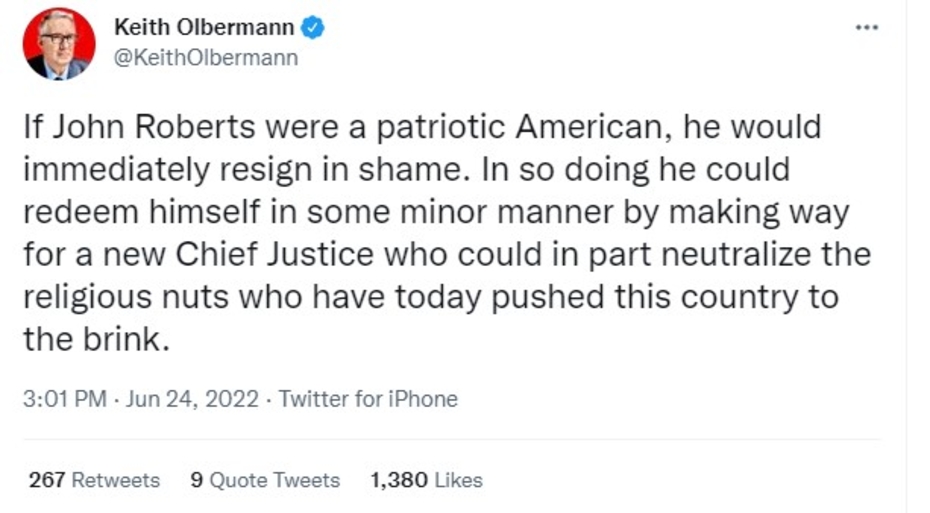Click the display name Keith Olbermann
The height and width of the screenshot is (513, 930).
pyautogui.click(x=205, y=28)
